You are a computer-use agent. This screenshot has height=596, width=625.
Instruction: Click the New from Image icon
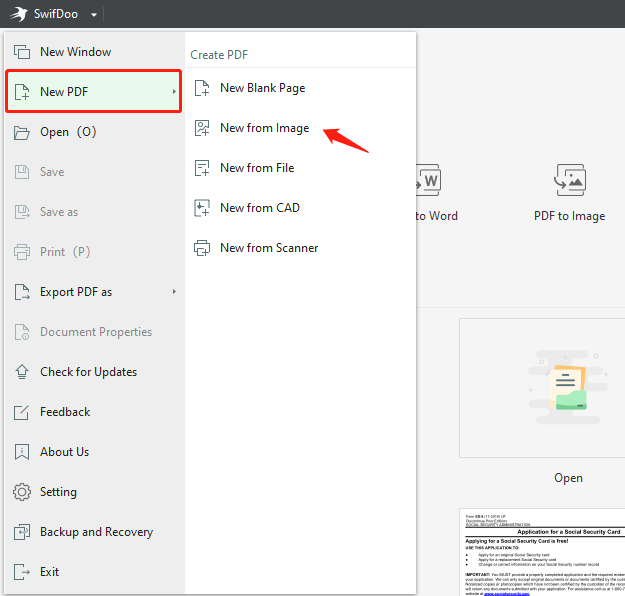pos(202,128)
